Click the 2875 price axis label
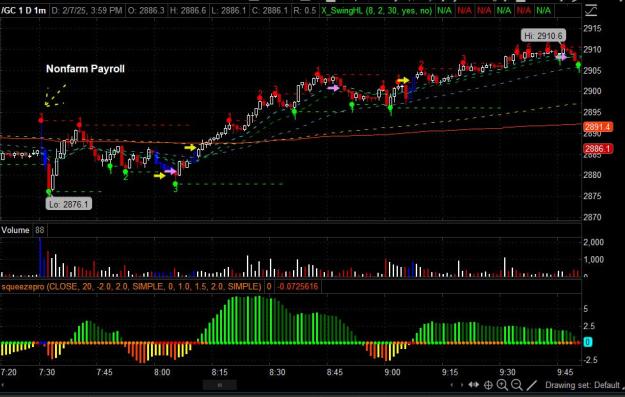625x397 pixels. point(592,197)
